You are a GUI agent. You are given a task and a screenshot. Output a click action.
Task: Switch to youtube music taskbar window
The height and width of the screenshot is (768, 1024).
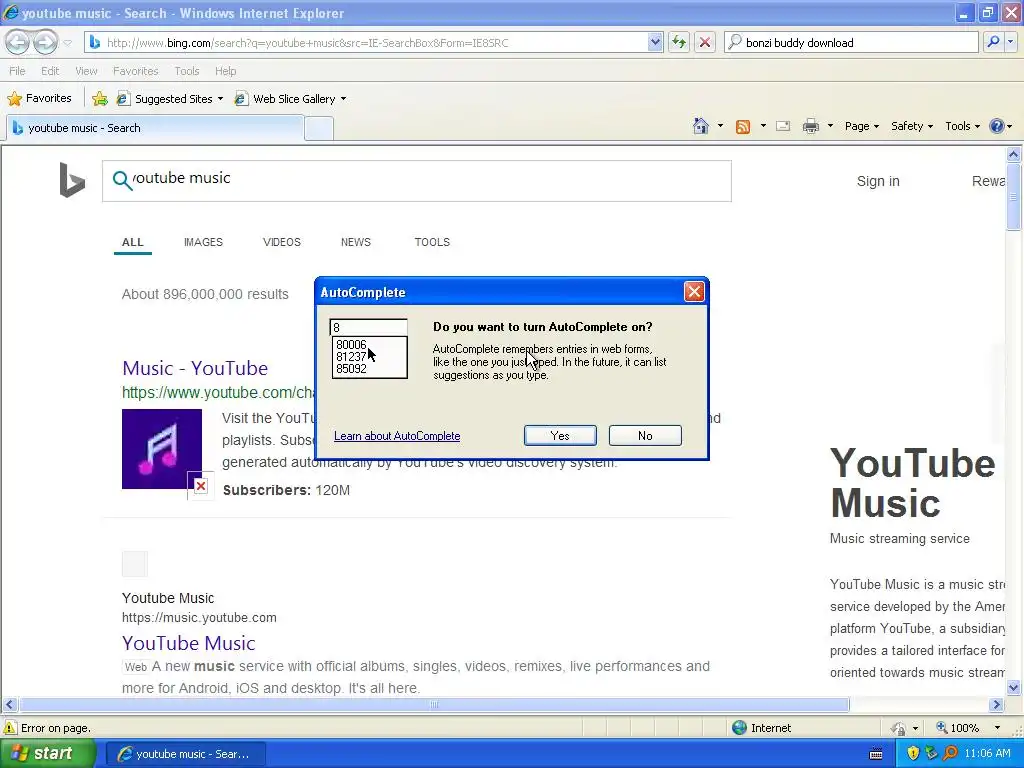pyautogui.click(x=185, y=754)
